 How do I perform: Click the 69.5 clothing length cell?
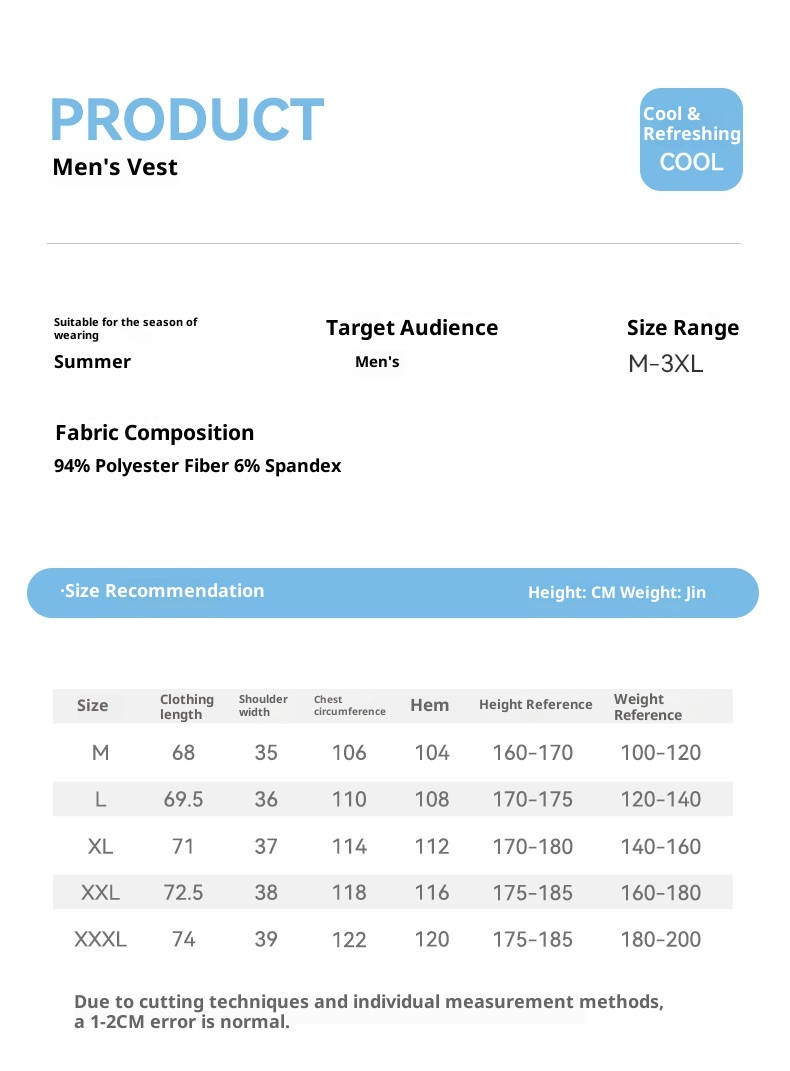[184, 800]
